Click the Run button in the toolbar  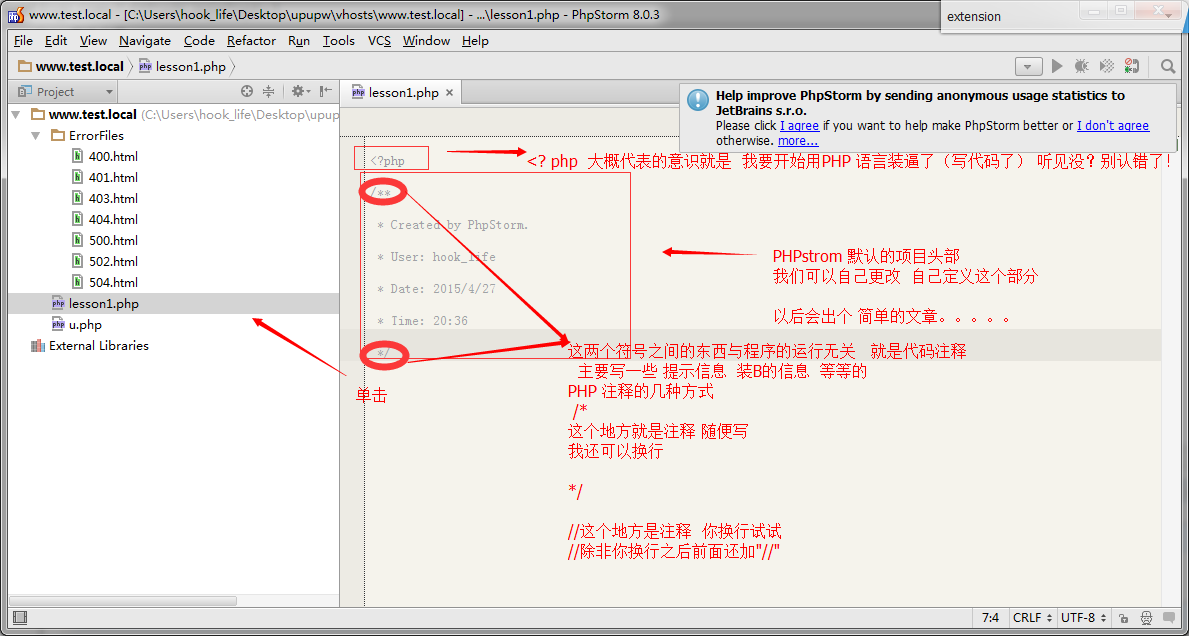(1057, 67)
